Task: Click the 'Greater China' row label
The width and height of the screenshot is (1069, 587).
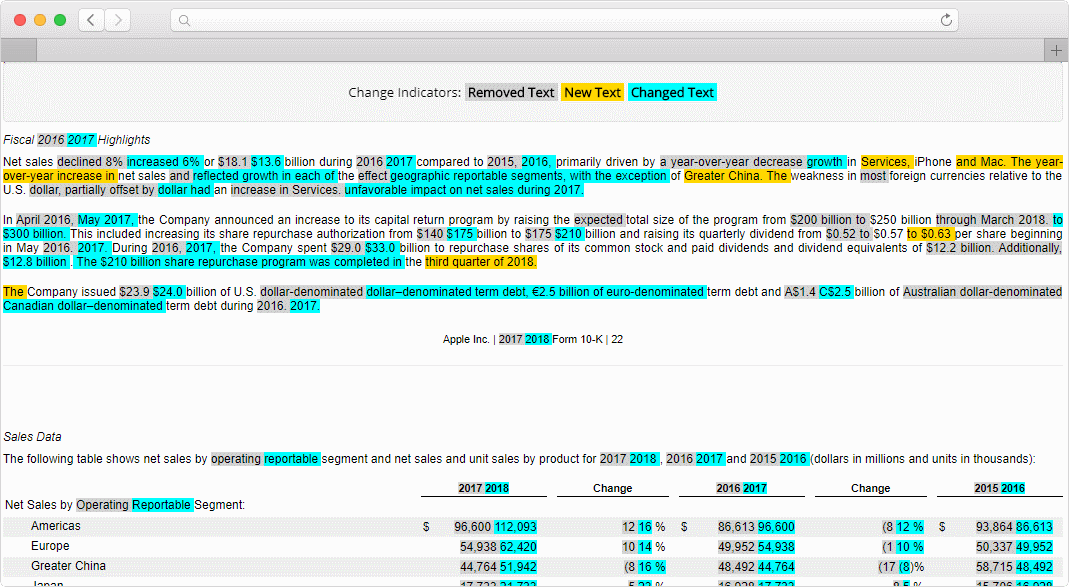Action: point(68,565)
